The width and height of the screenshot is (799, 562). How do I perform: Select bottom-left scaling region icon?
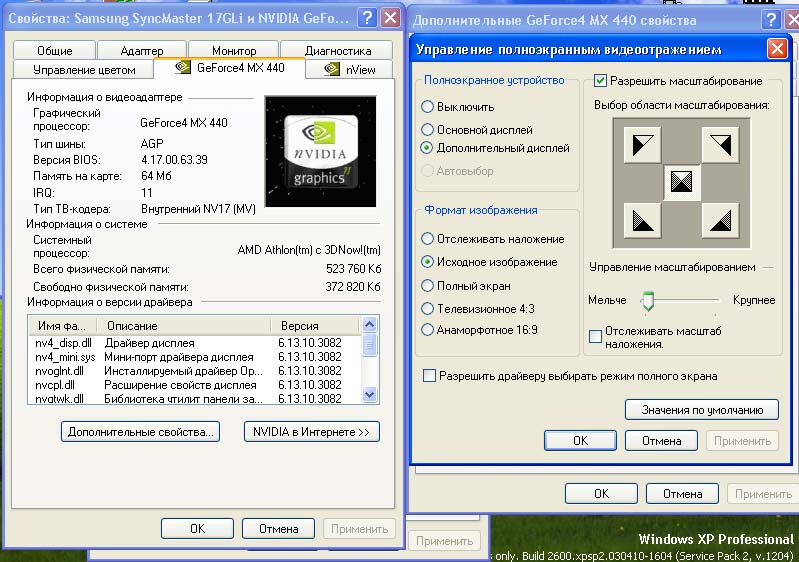pyautogui.click(x=643, y=220)
